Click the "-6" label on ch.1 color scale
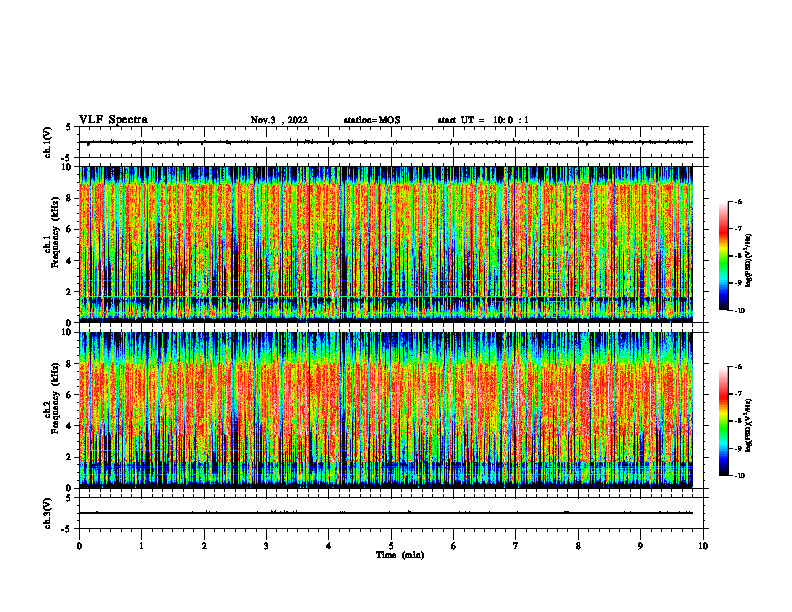 click(x=738, y=202)
